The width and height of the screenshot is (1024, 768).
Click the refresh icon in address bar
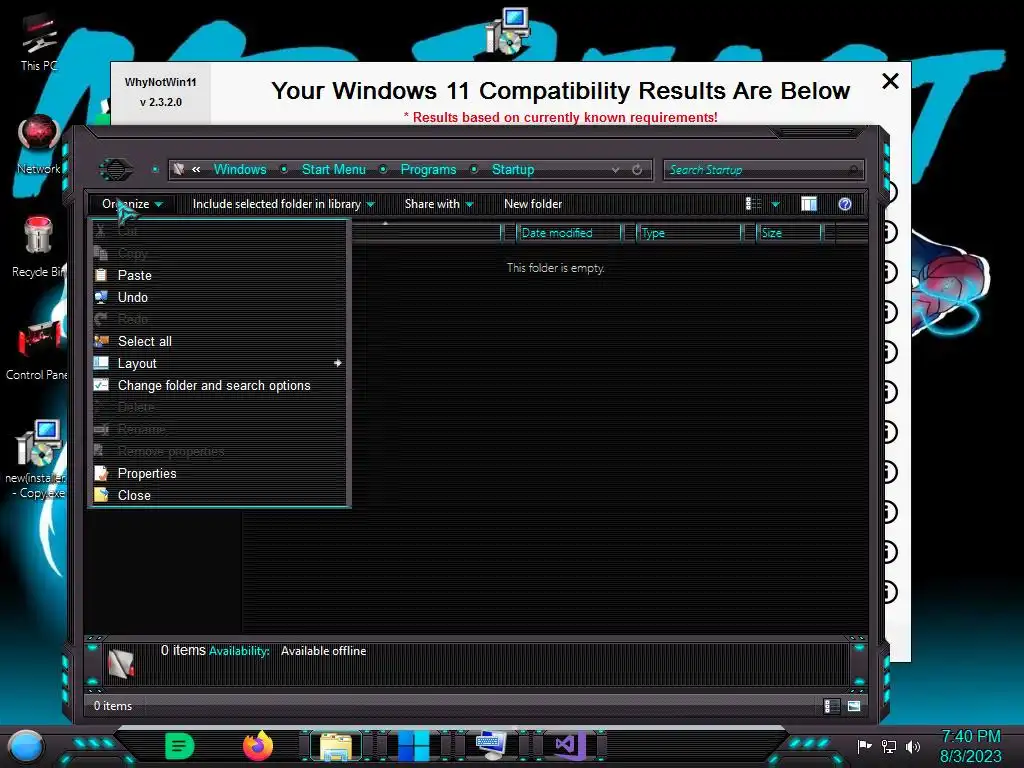(x=637, y=170)
